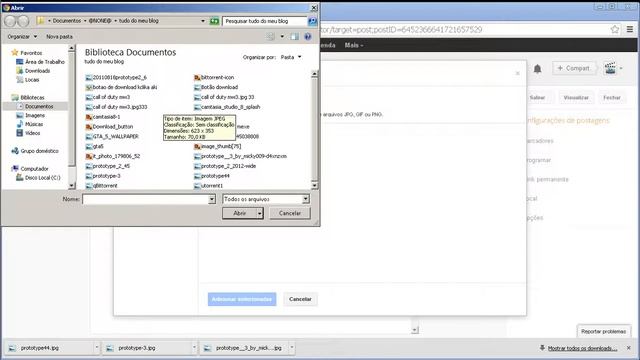Select Grupo doméstico in sidebar
The image size is (640, 360).
click(35, 151)
